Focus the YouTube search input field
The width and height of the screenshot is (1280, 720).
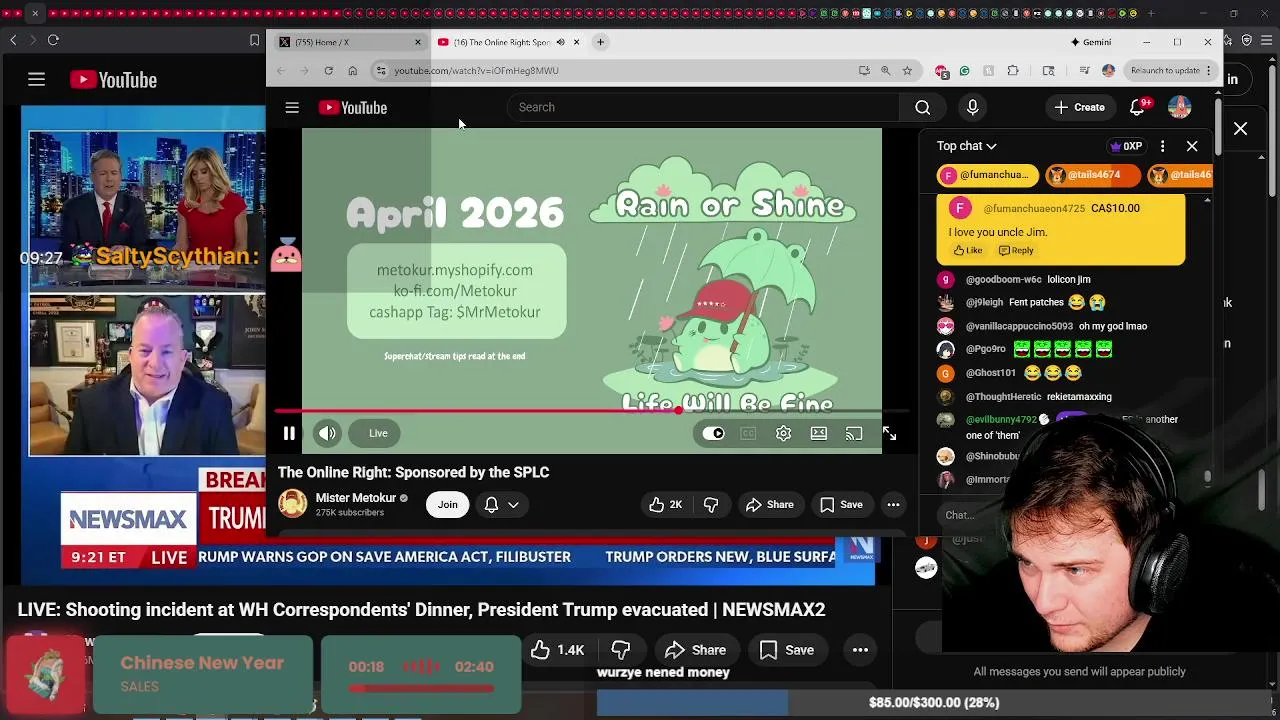(705, 107)
